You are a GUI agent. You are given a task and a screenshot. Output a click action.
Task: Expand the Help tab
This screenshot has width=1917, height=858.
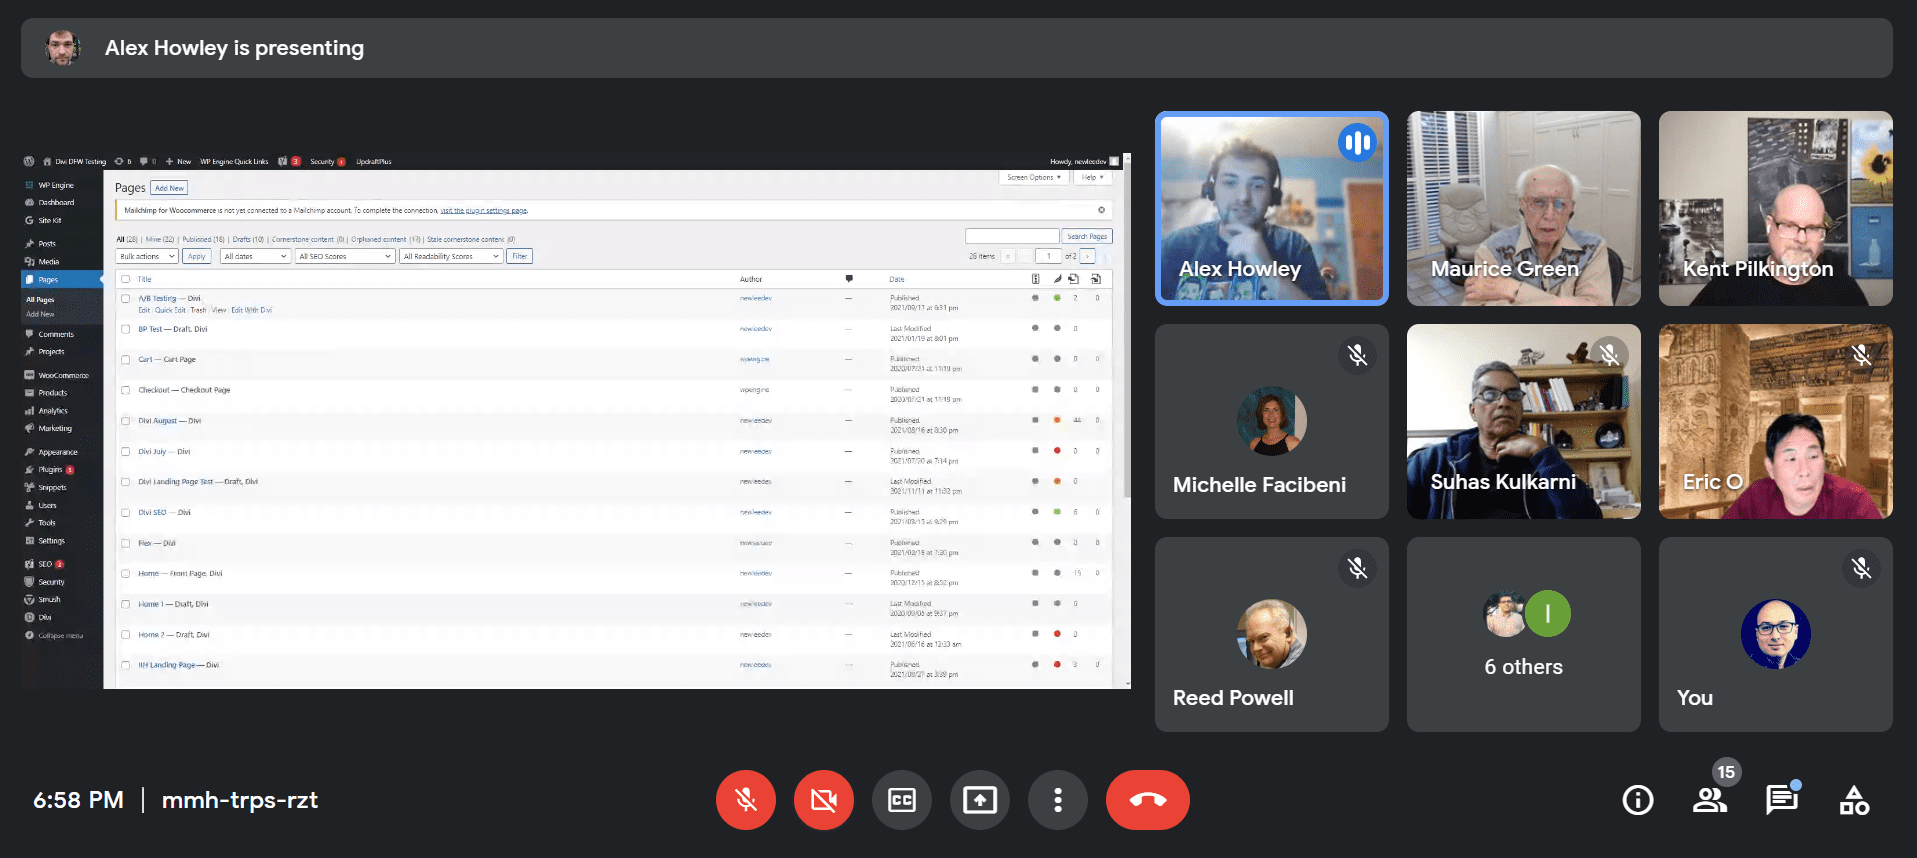[x=1092, y=177]
